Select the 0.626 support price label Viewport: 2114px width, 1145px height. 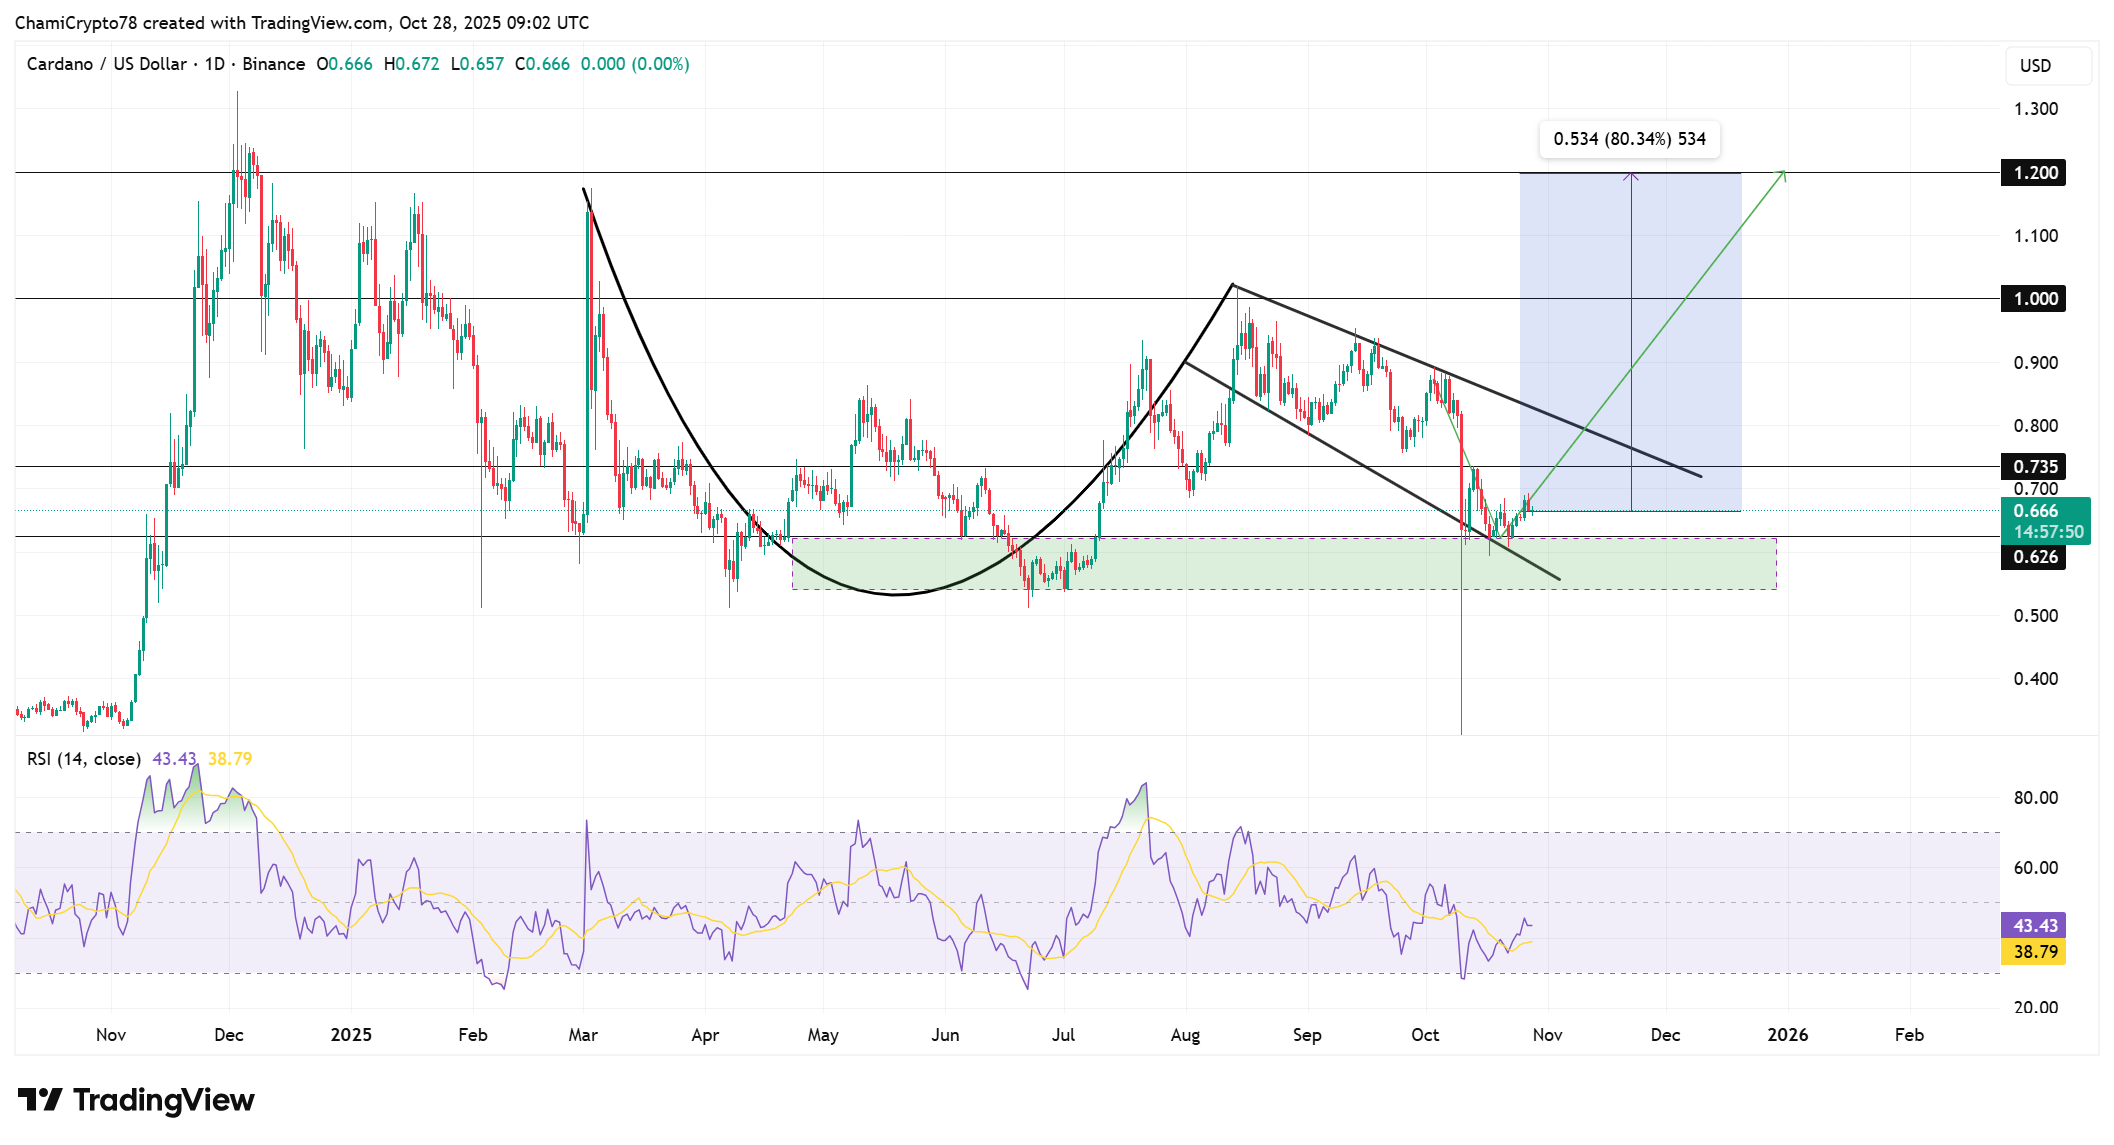(x=2035, y=557)
